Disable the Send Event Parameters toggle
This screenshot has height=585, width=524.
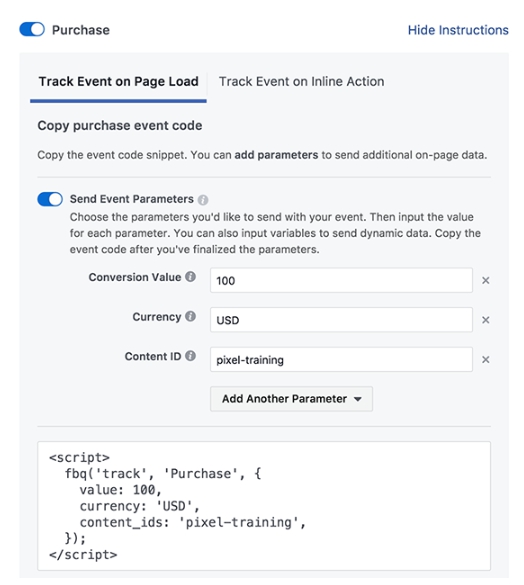pyautogui.click(x=50, y=199)
